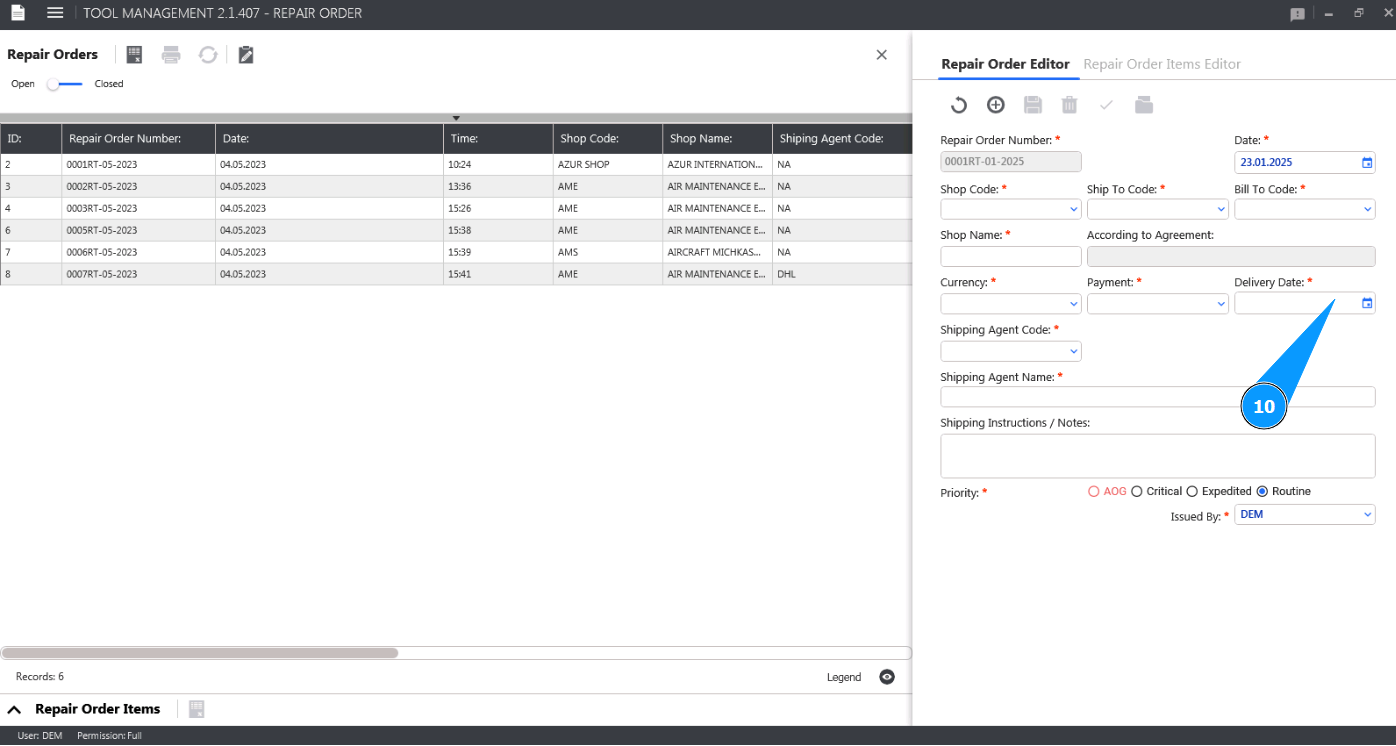The image size is (1396, 746).
Task: Switch the Open/Closed toggle
Action: [x=65, y=84]
